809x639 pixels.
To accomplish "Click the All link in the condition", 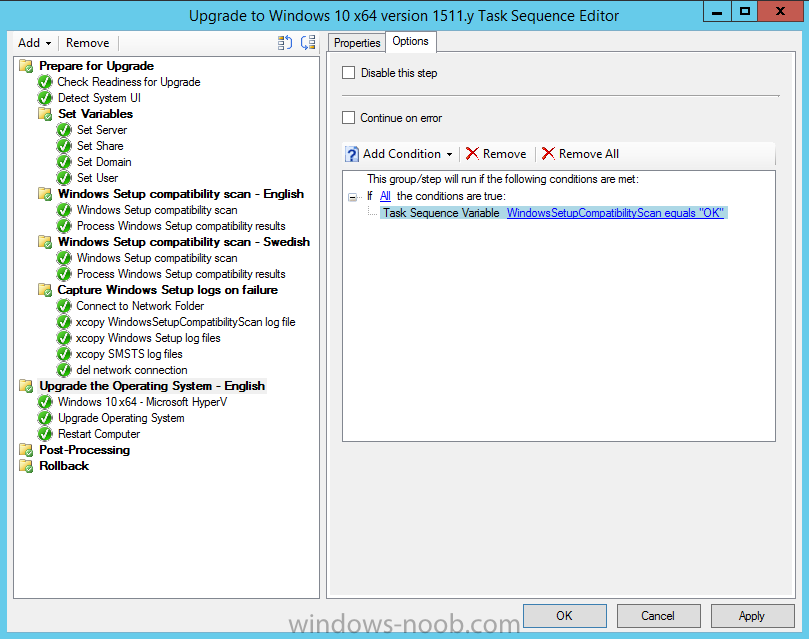I will [x=385, y=196].
